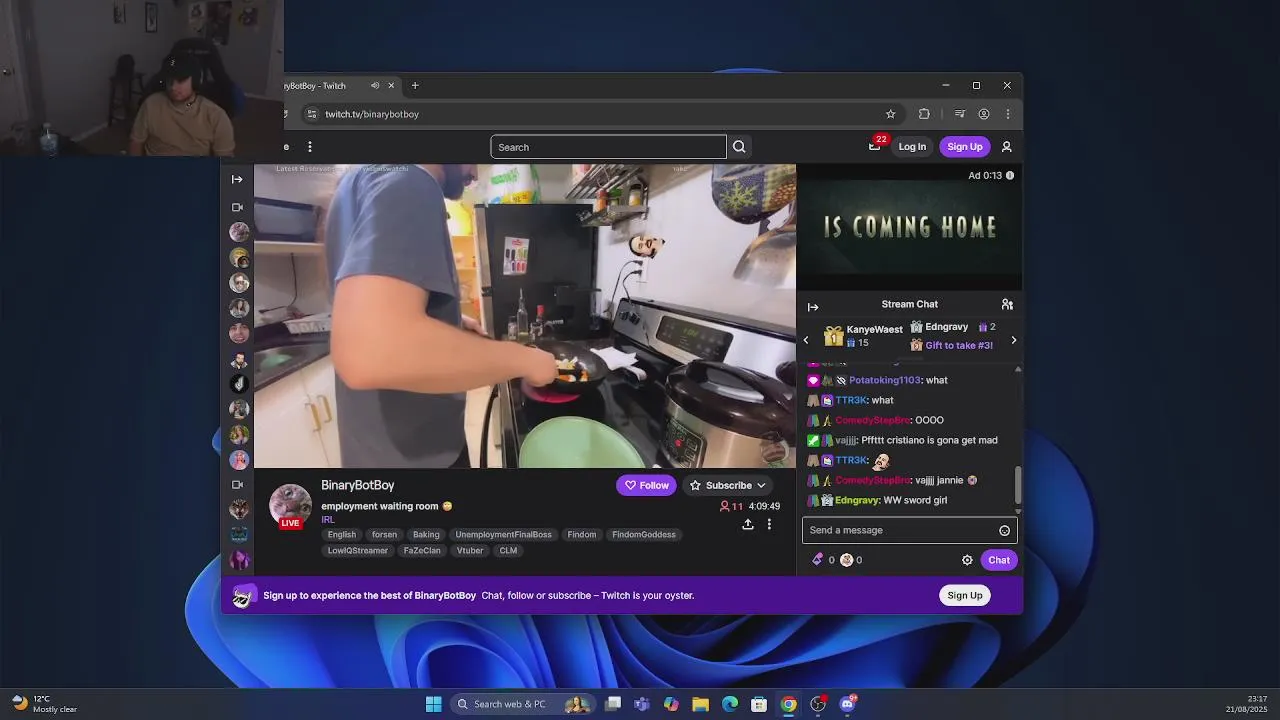1280x720 pixels.
Task: Open File Explorer from taskbar
Action: 700,704
